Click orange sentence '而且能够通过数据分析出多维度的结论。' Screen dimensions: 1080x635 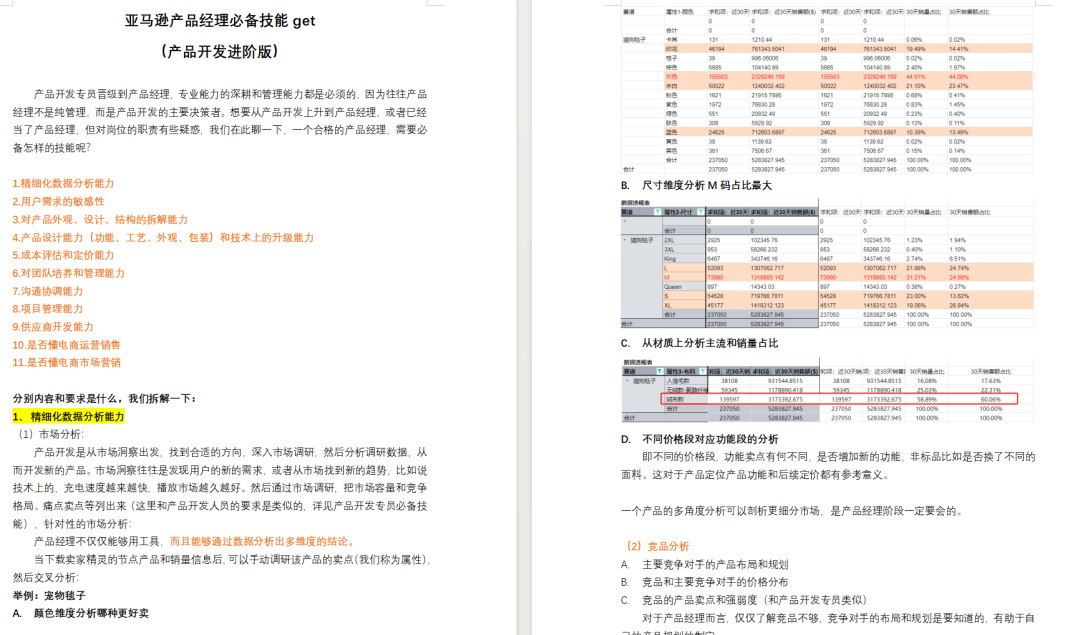pos(262,541)
